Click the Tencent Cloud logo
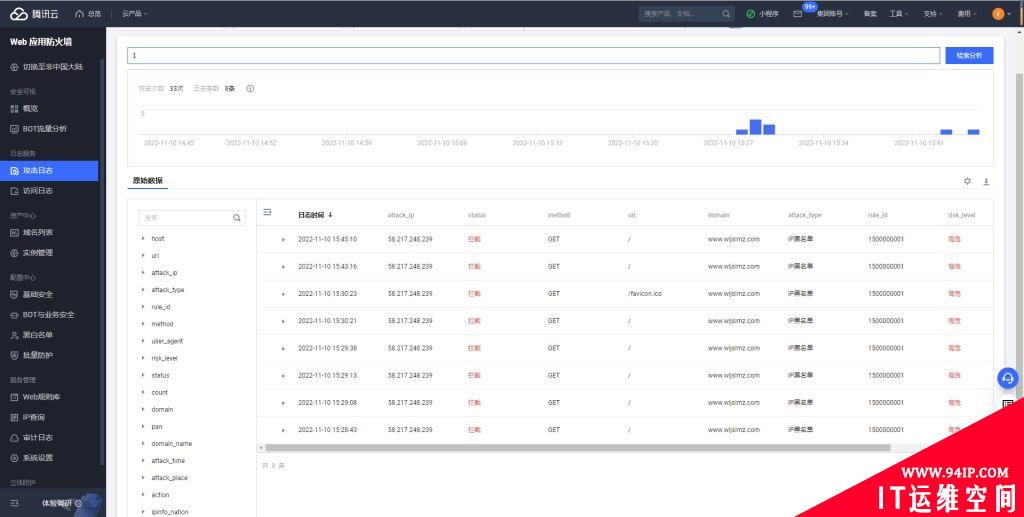Viewport: 1024px width, 517px height. pos(35,14)
